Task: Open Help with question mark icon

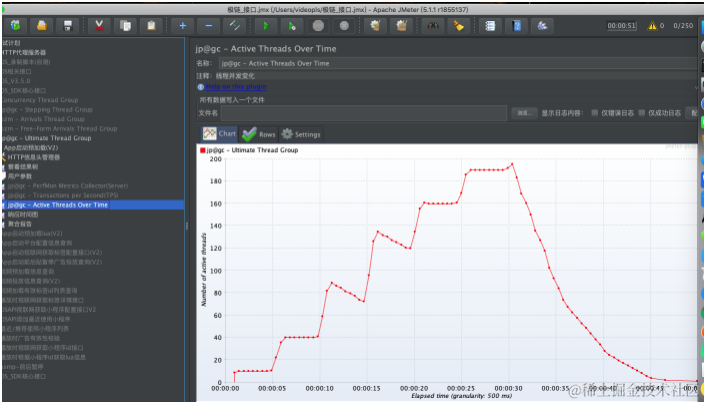Action: click(x=516, y=26)
